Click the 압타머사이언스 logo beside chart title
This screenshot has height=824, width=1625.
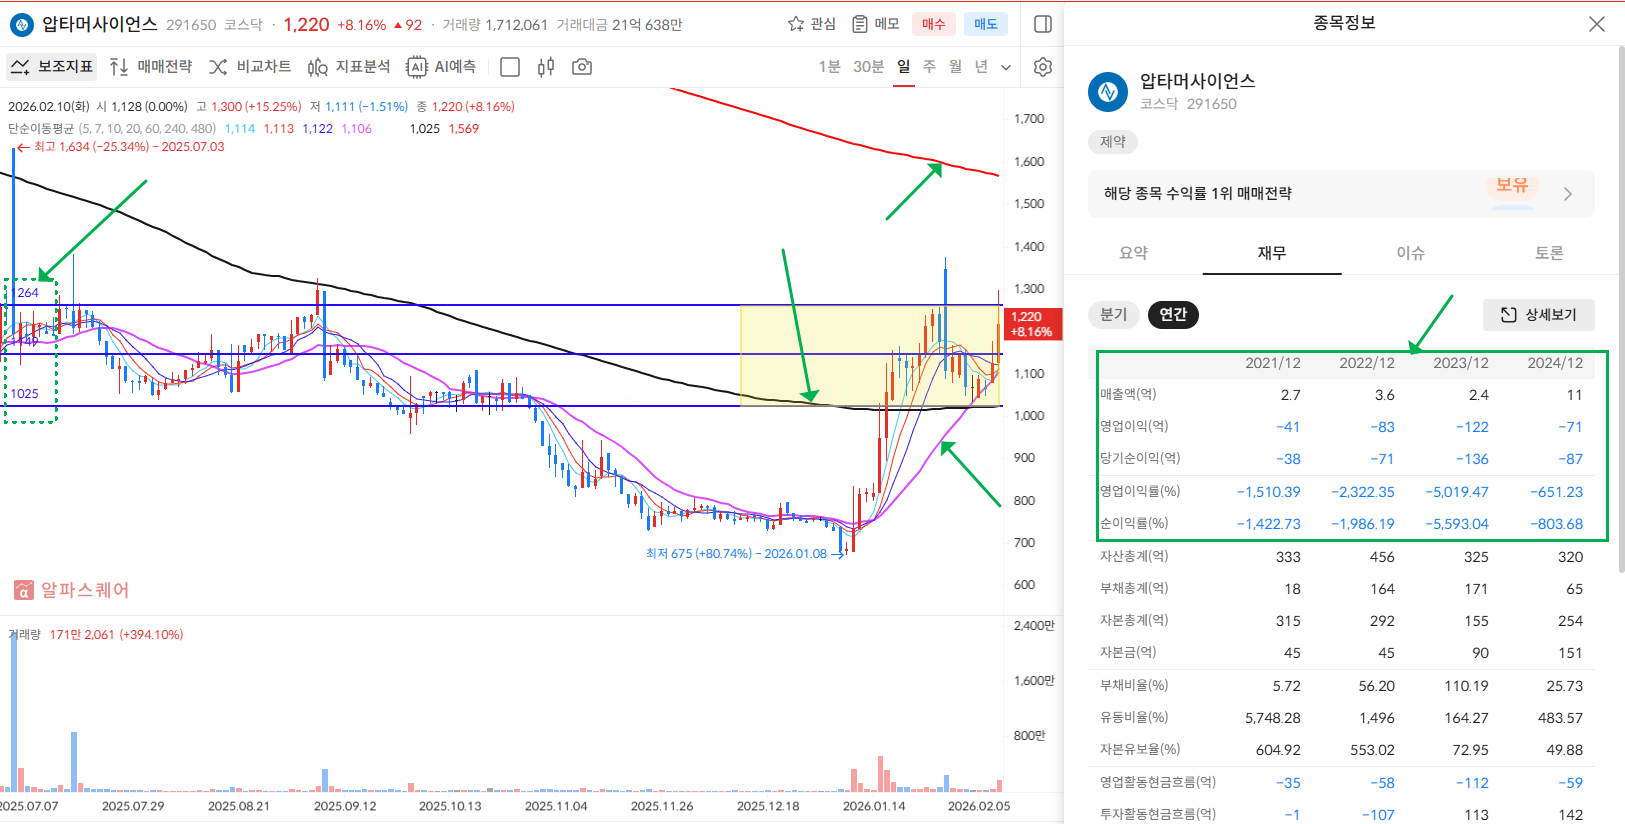pyautogui.click(x=21, y=24)
